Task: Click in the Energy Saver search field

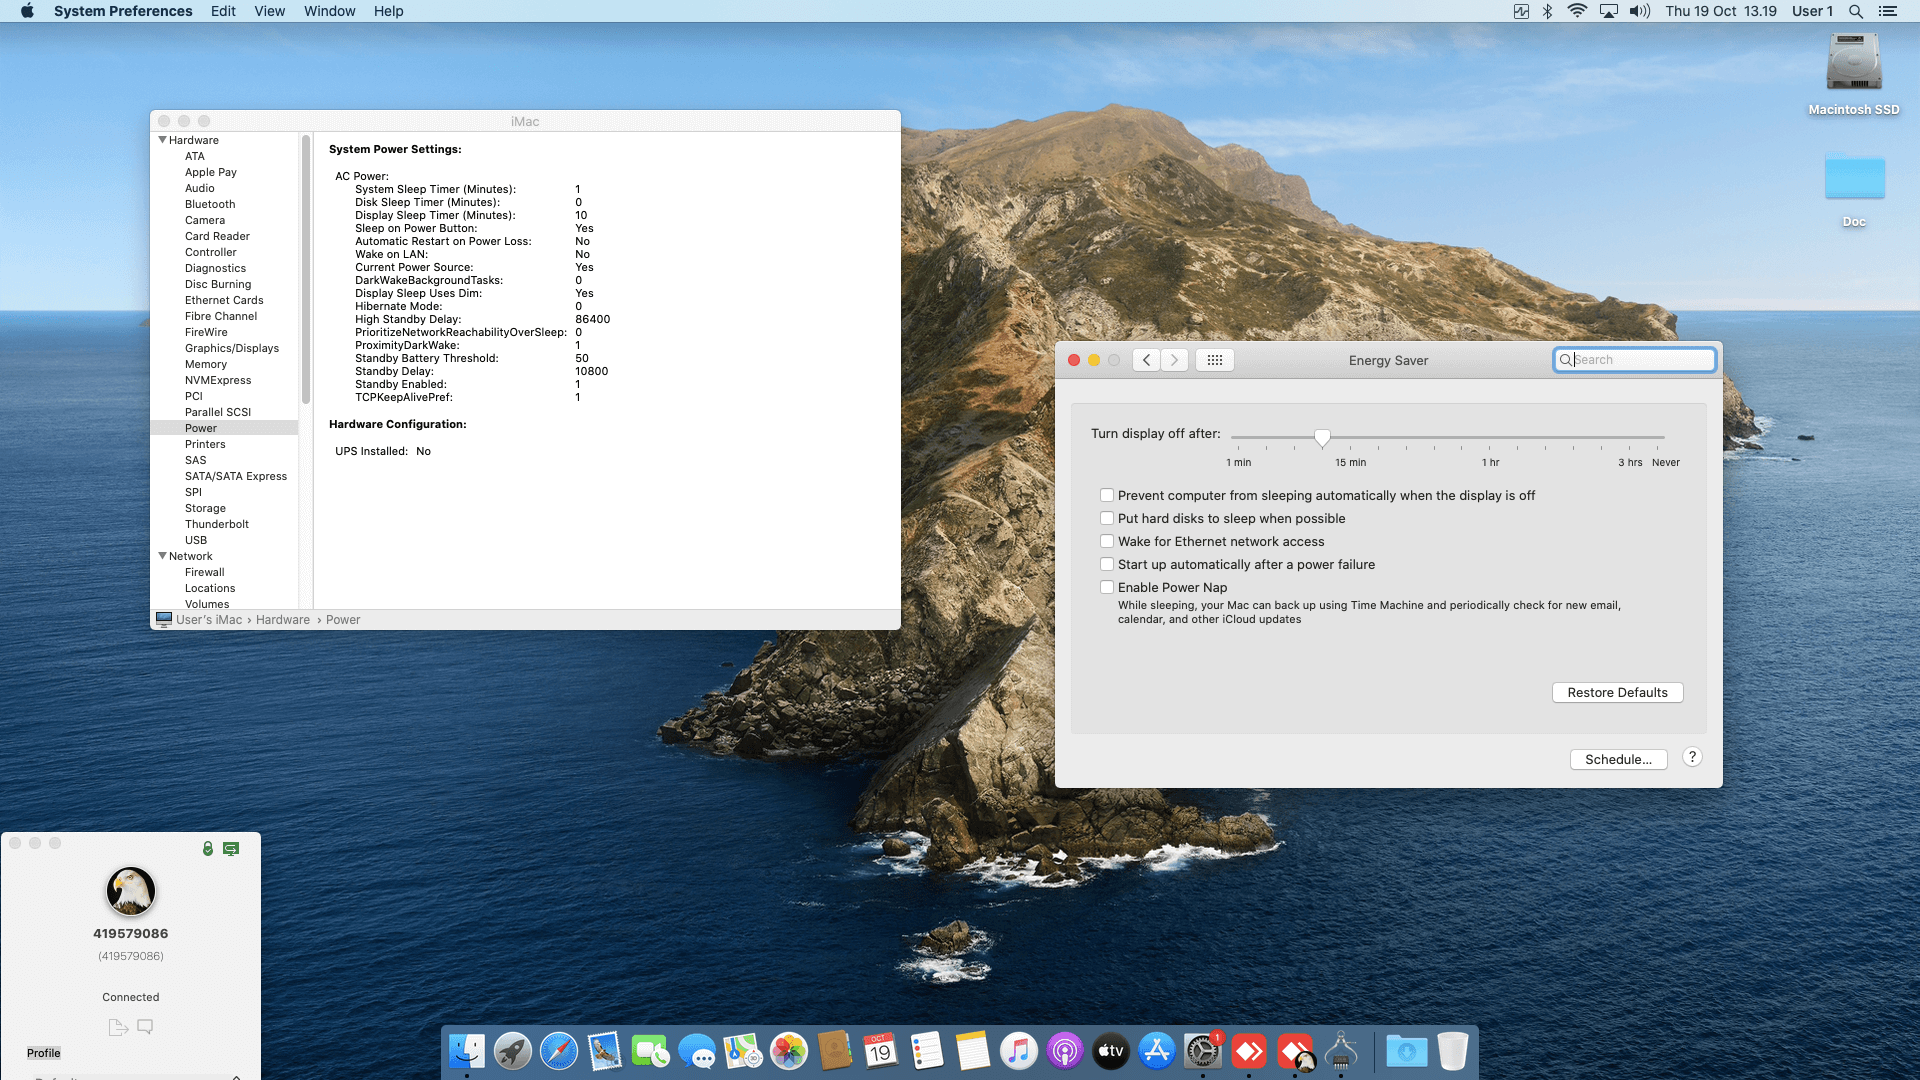Action: 1634,360
